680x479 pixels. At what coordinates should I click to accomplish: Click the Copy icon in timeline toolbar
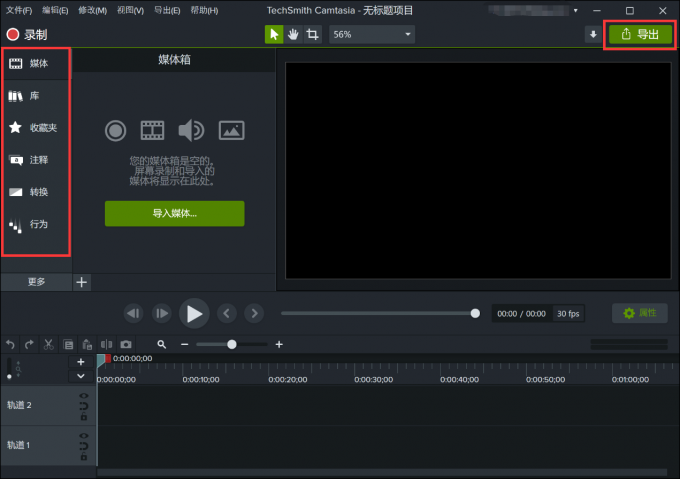(x=68, y=345)
